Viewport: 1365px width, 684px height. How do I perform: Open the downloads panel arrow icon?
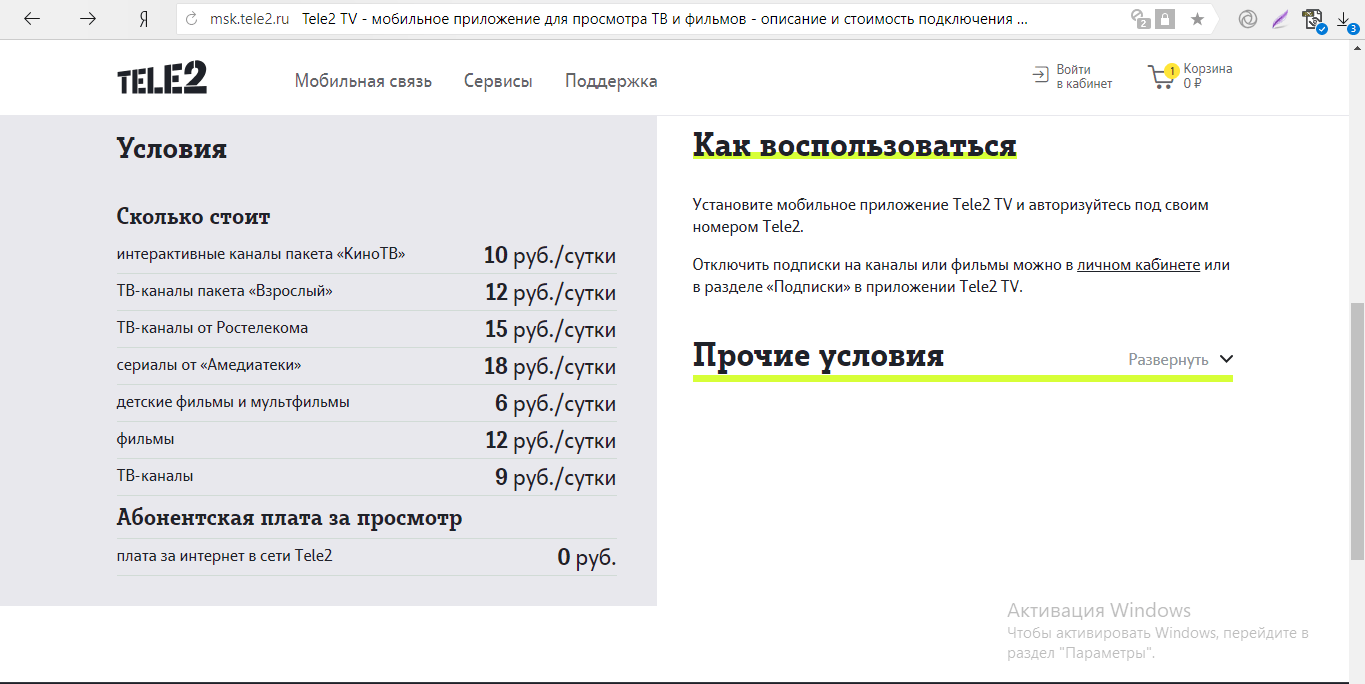pos(1347,20)
